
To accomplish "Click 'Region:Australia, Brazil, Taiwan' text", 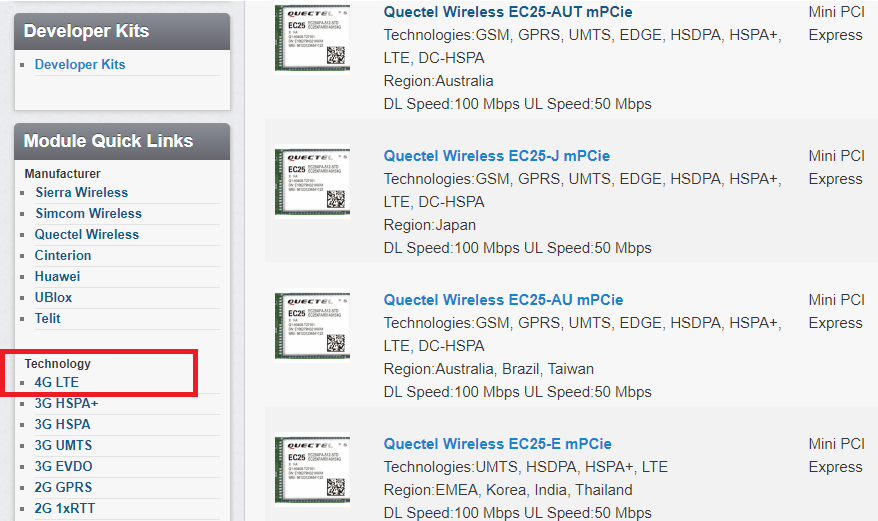I will point(489,369).
